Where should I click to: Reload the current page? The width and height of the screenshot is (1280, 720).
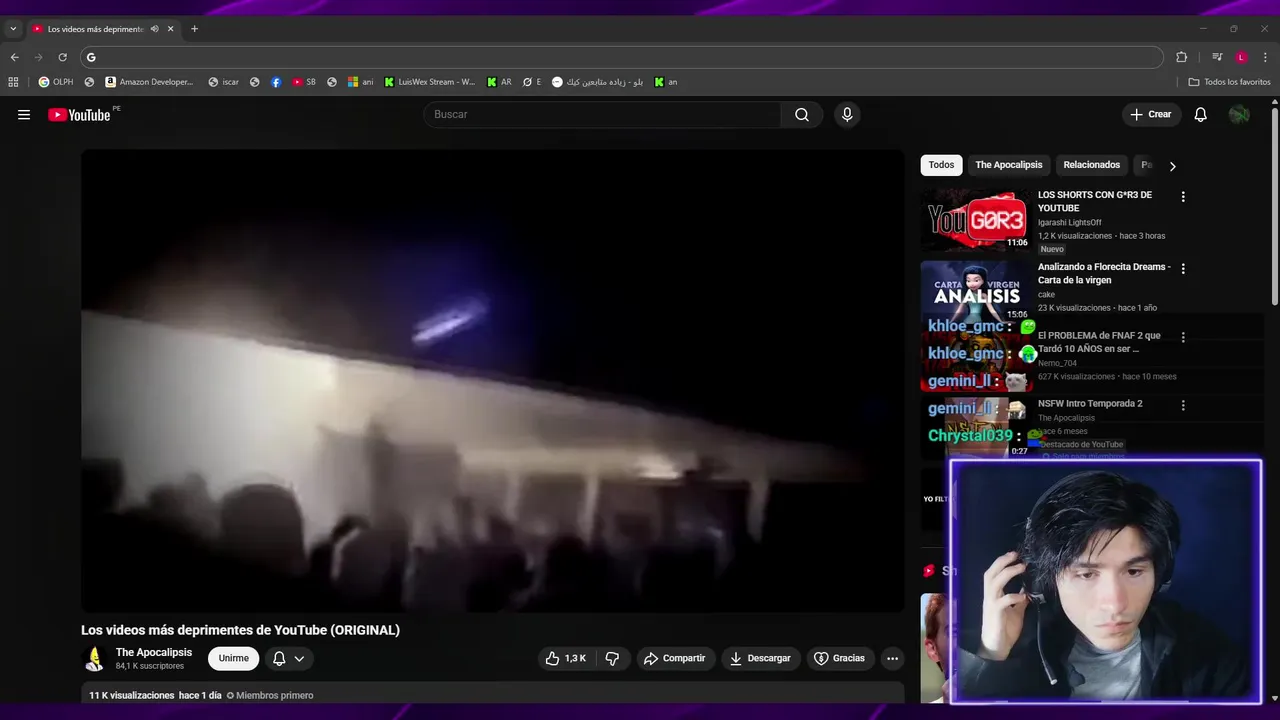(x=62, y=57)
